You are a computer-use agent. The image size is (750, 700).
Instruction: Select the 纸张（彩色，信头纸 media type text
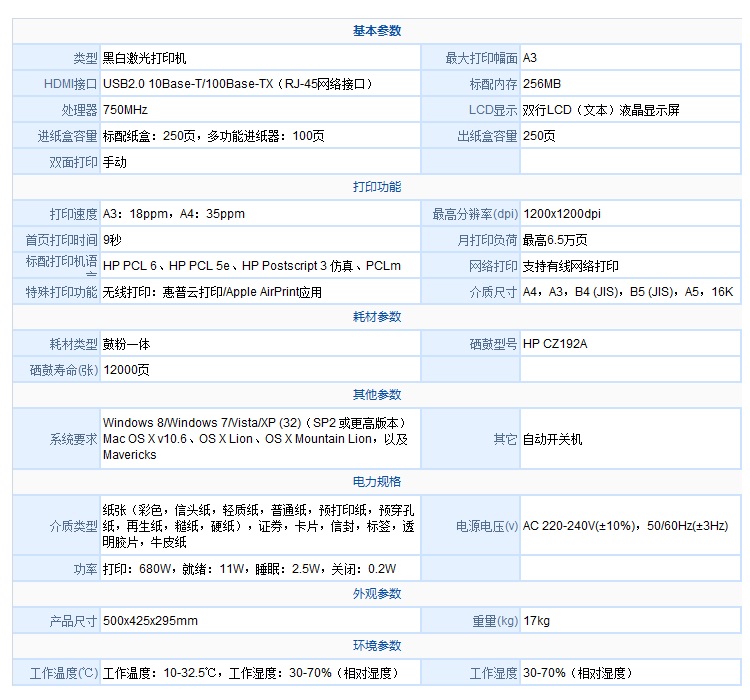coord(258,526)
